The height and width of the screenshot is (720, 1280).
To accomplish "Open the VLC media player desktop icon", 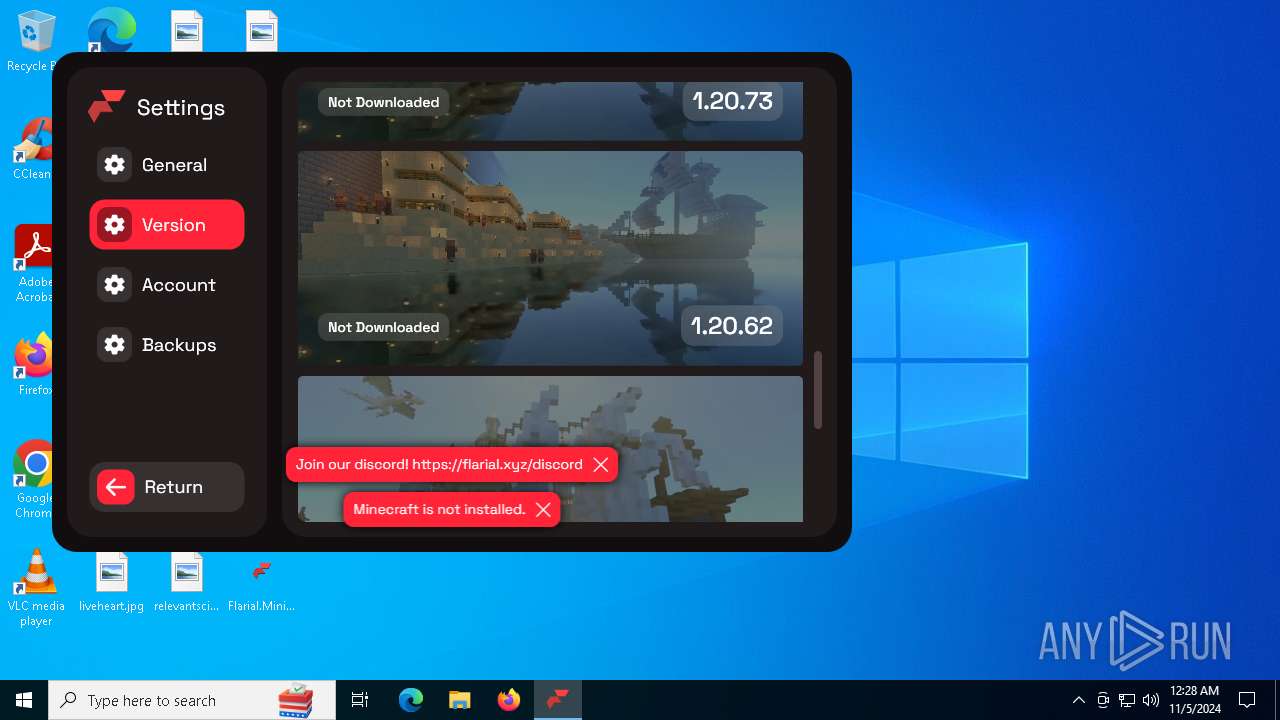I will [x=36, y=588].
